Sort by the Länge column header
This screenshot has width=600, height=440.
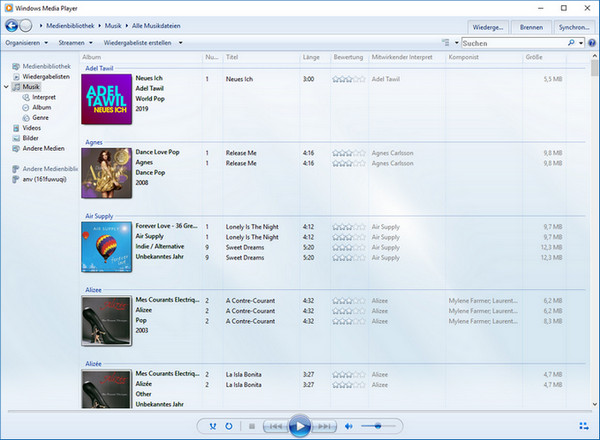pyautogui.click(x=315, y=57)
